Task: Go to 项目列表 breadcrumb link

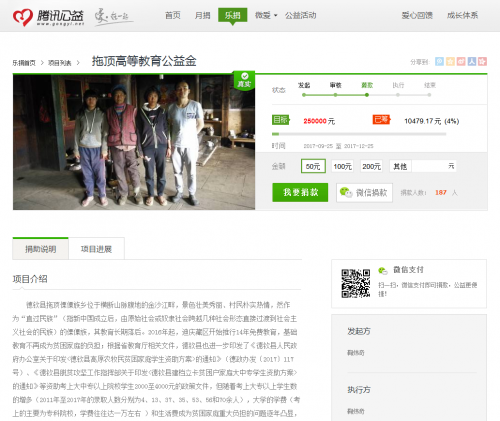Action: [x=60, y=63]
